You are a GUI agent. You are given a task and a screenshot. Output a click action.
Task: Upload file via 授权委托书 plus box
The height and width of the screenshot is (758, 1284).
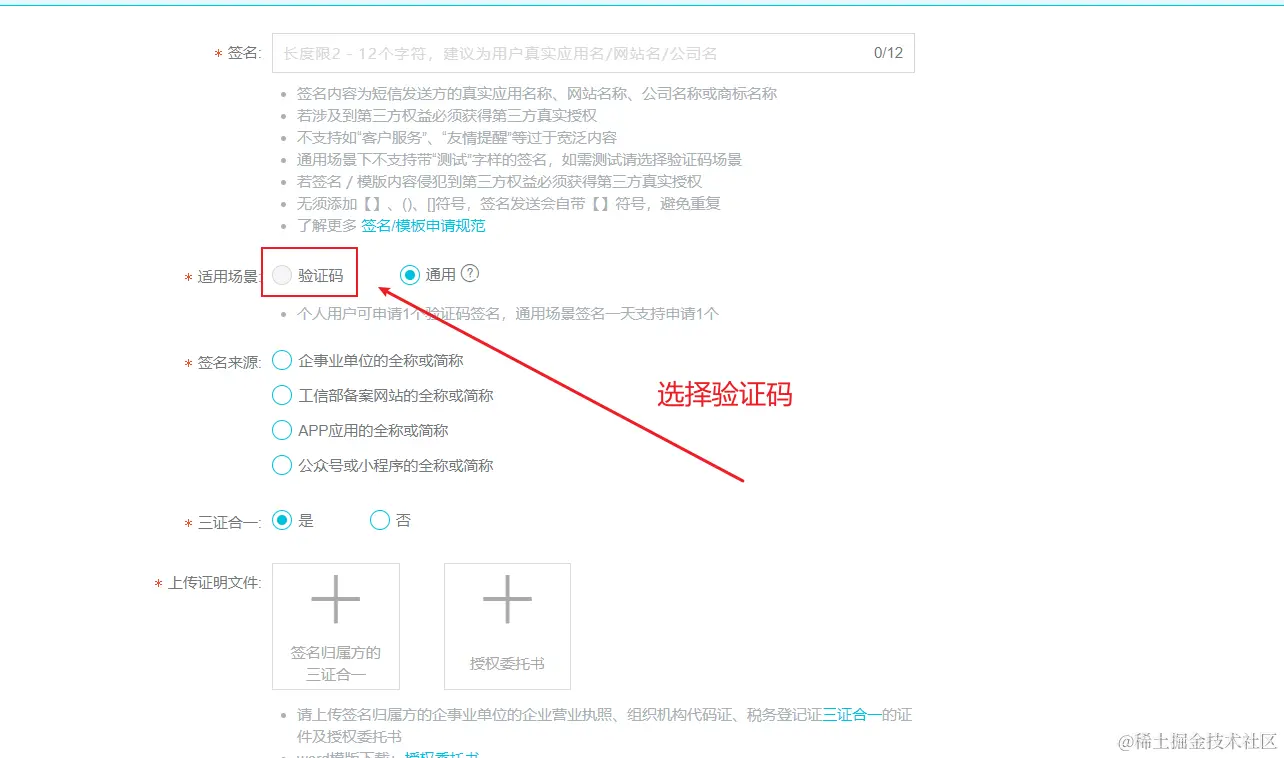click(507, 626)
